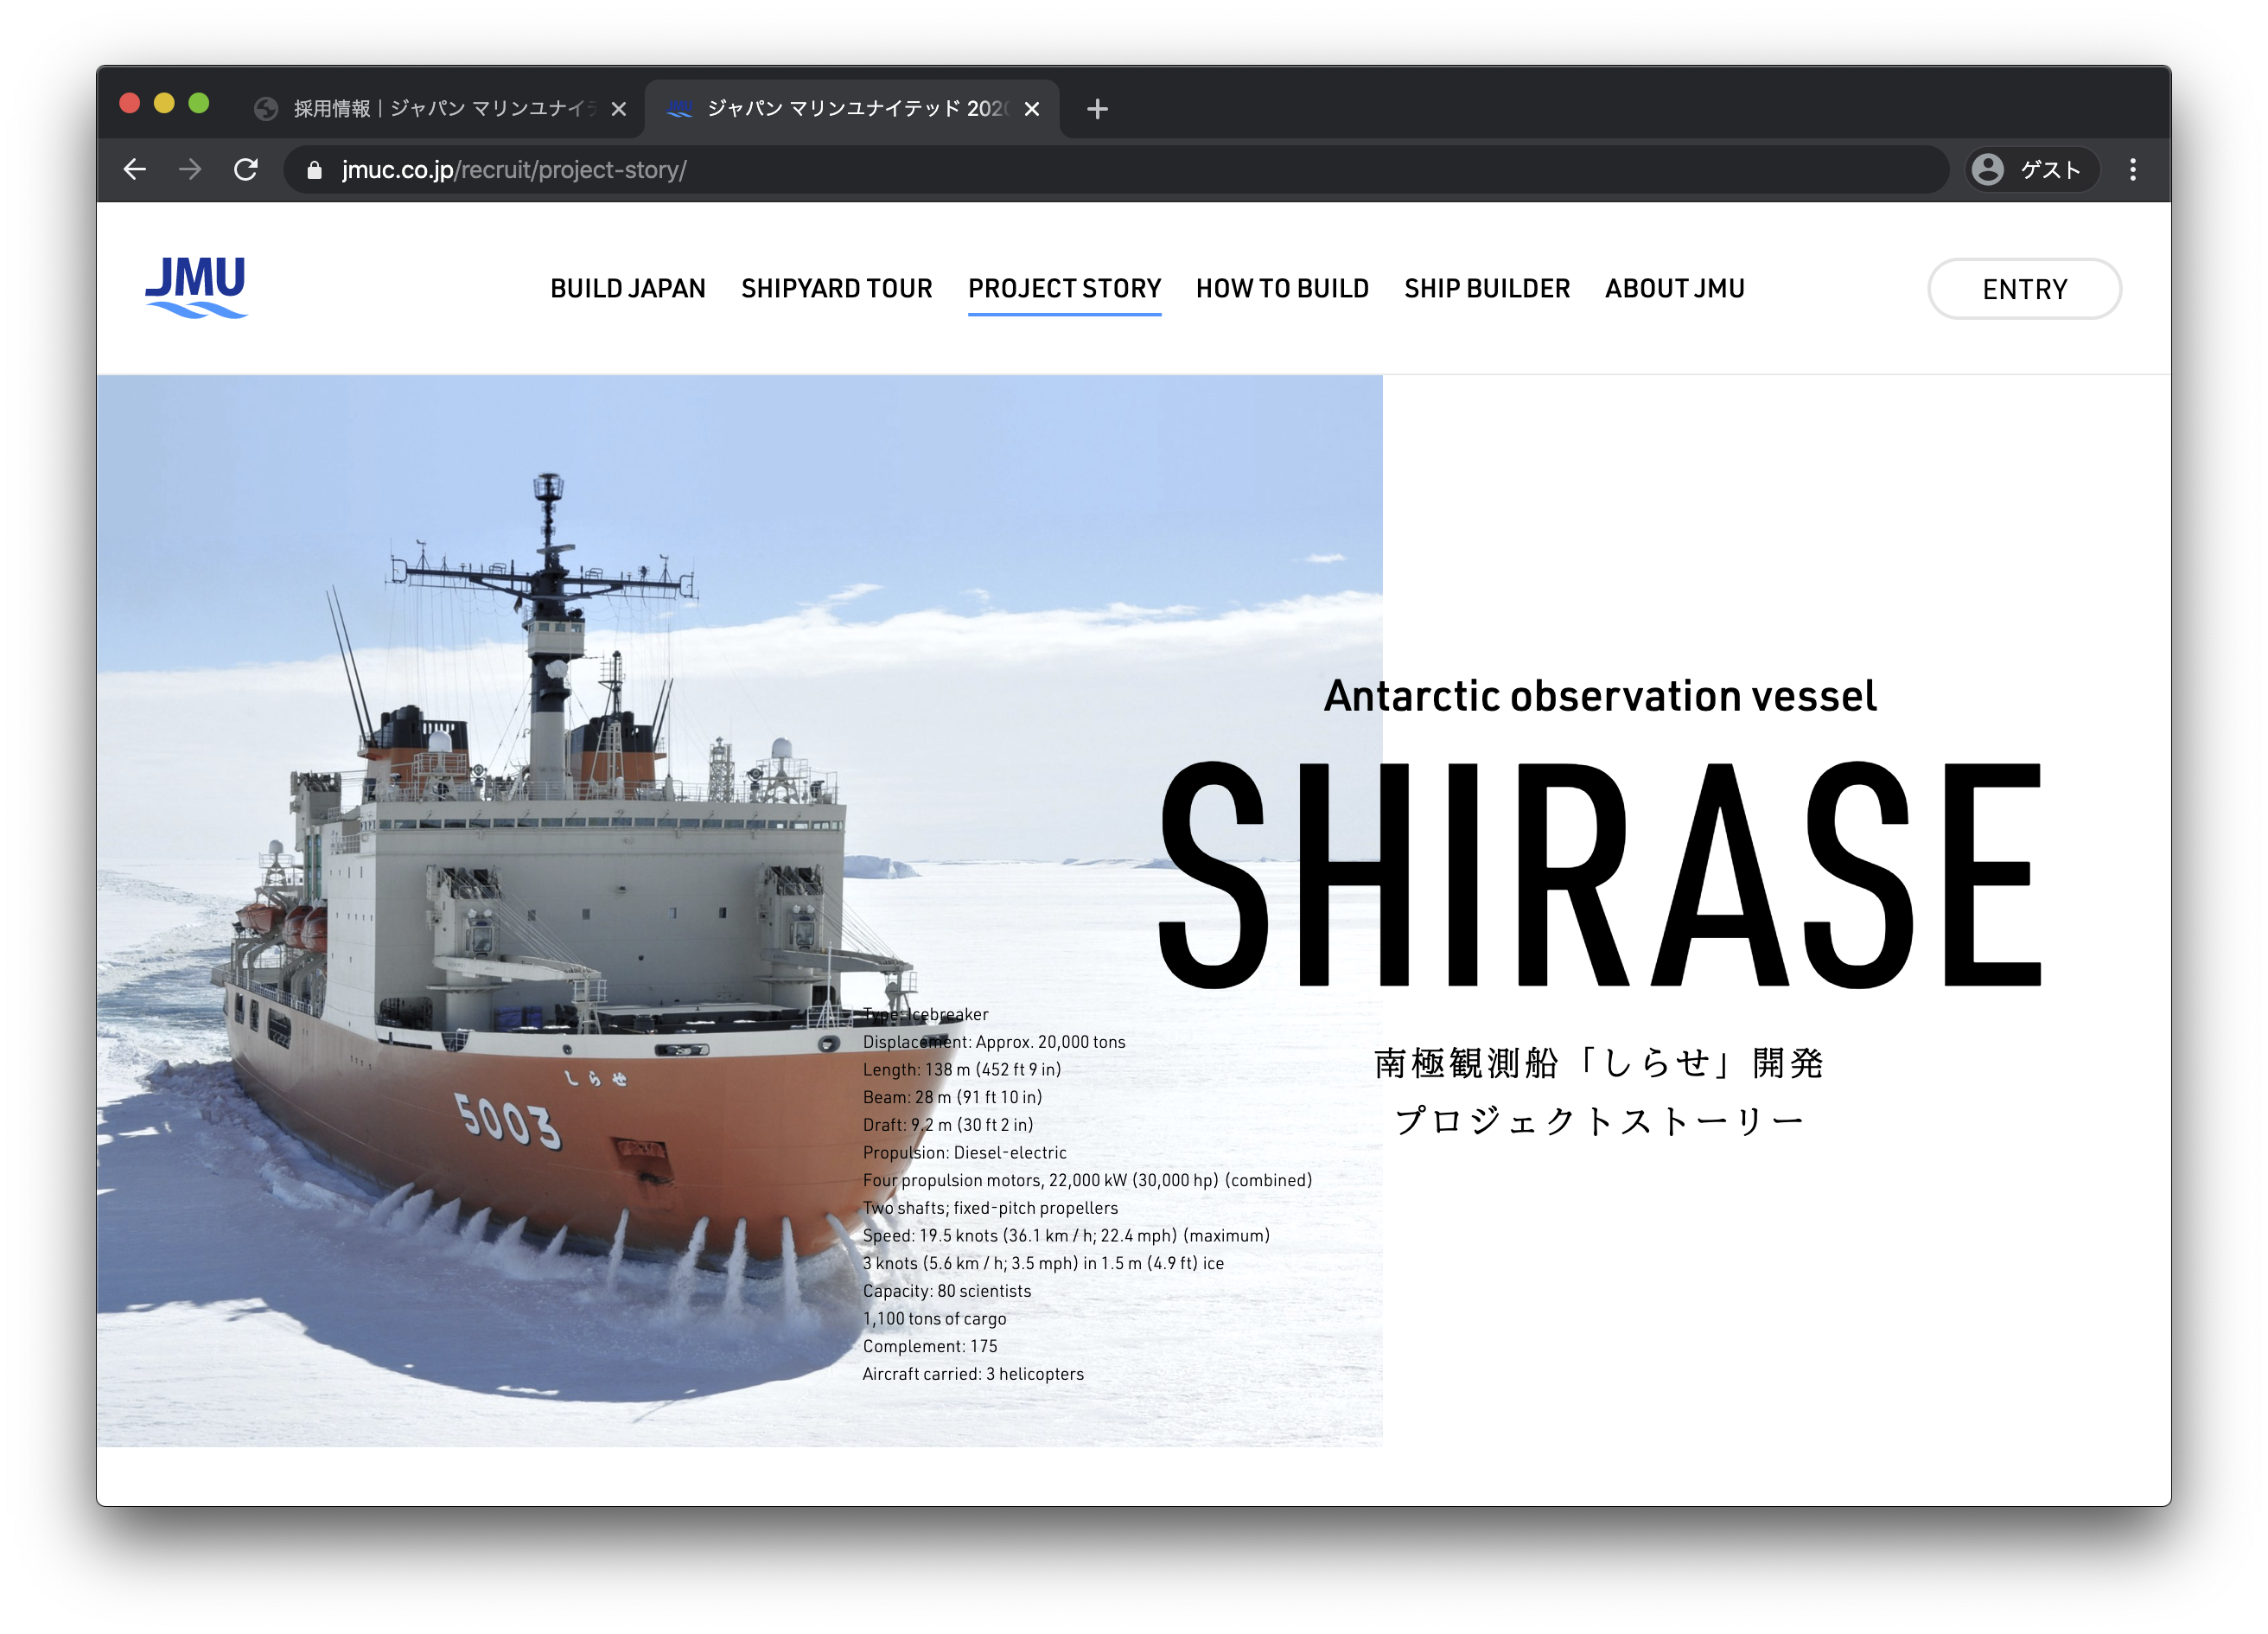Viewport: 2268px width, 1634px height.
Task: Click 'Four propulsion motors, 22,000 kW' line
Action: [1087, 1181]
